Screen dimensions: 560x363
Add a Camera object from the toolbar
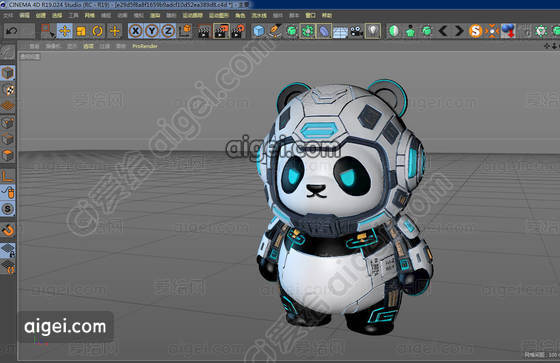coord(356,31)
